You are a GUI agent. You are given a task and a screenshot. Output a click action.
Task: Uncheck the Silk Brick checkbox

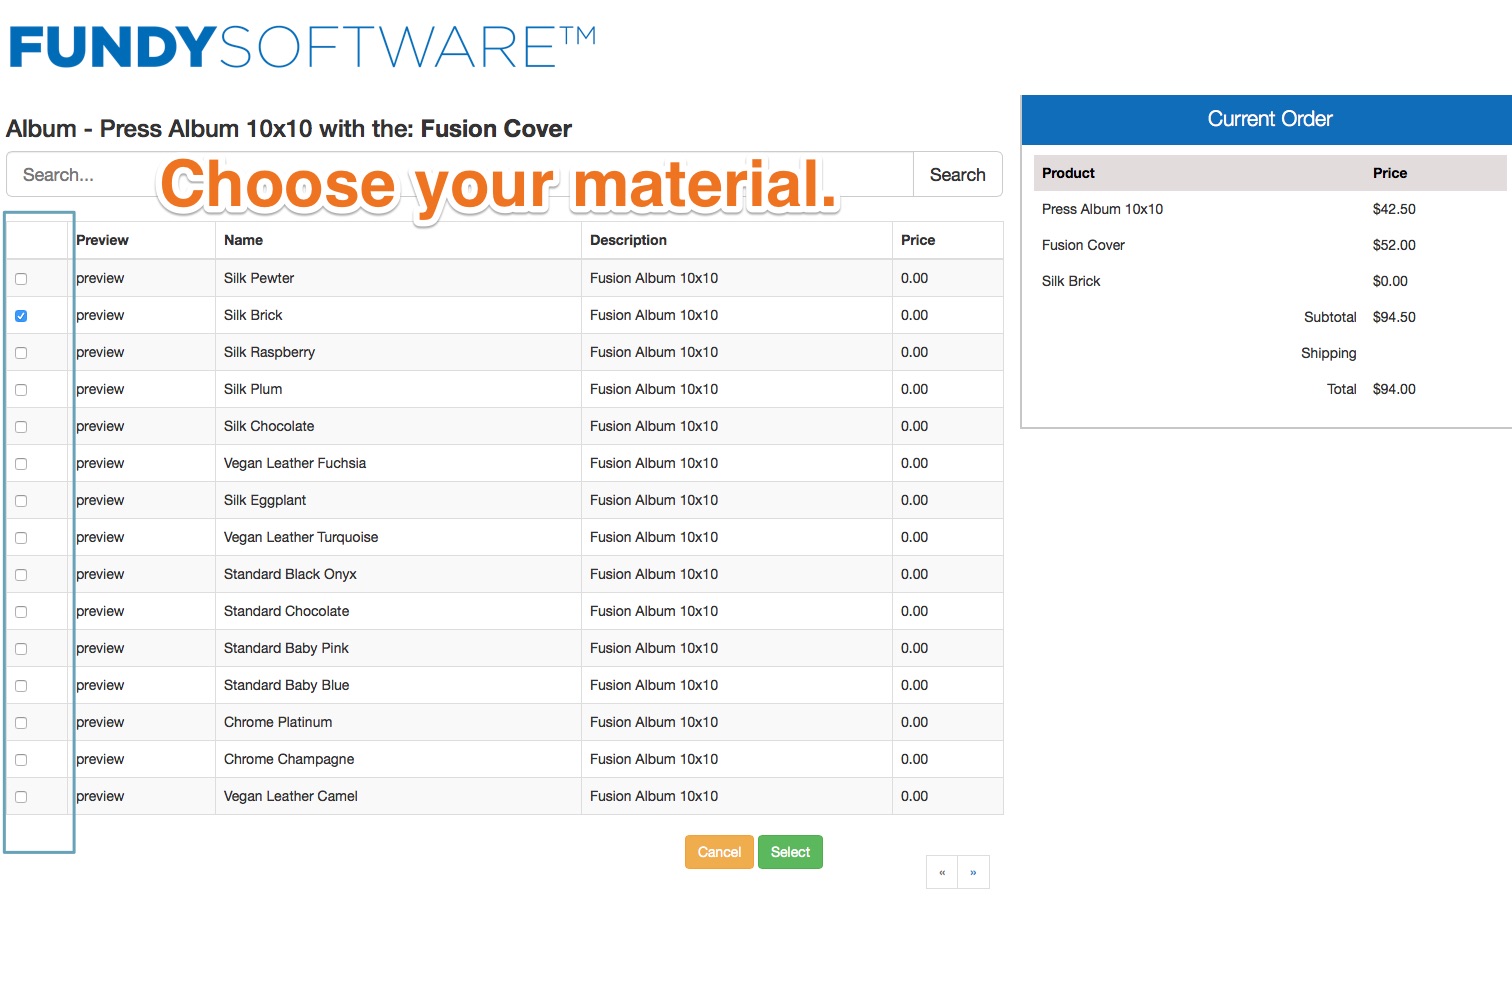tap(21, 316)
